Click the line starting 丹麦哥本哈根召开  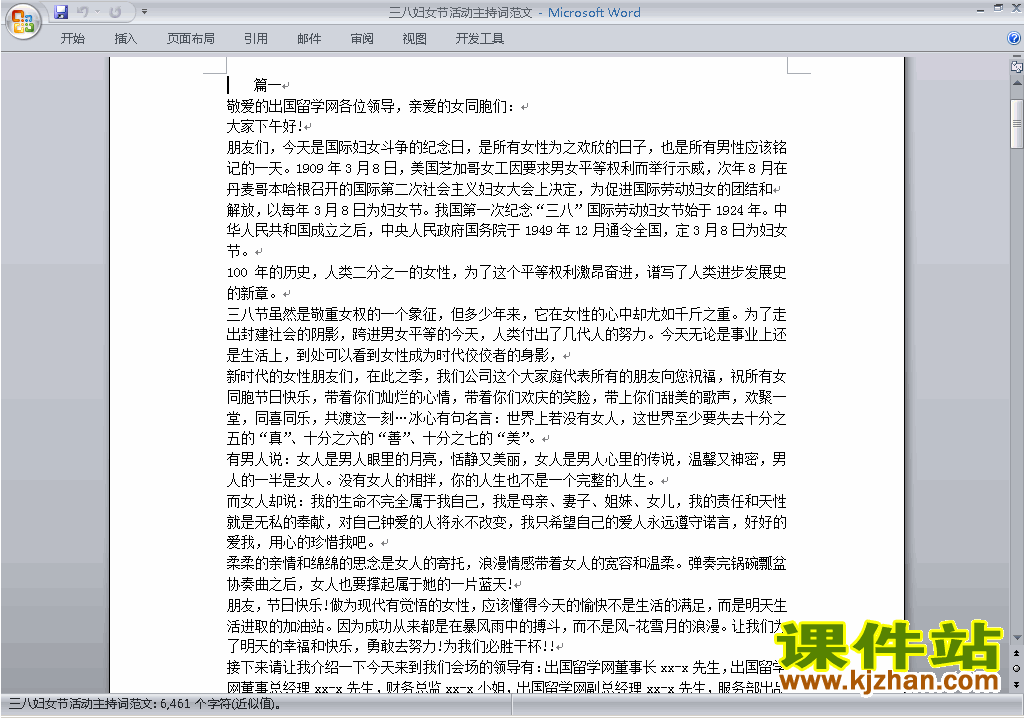click(x=500, y=189)
